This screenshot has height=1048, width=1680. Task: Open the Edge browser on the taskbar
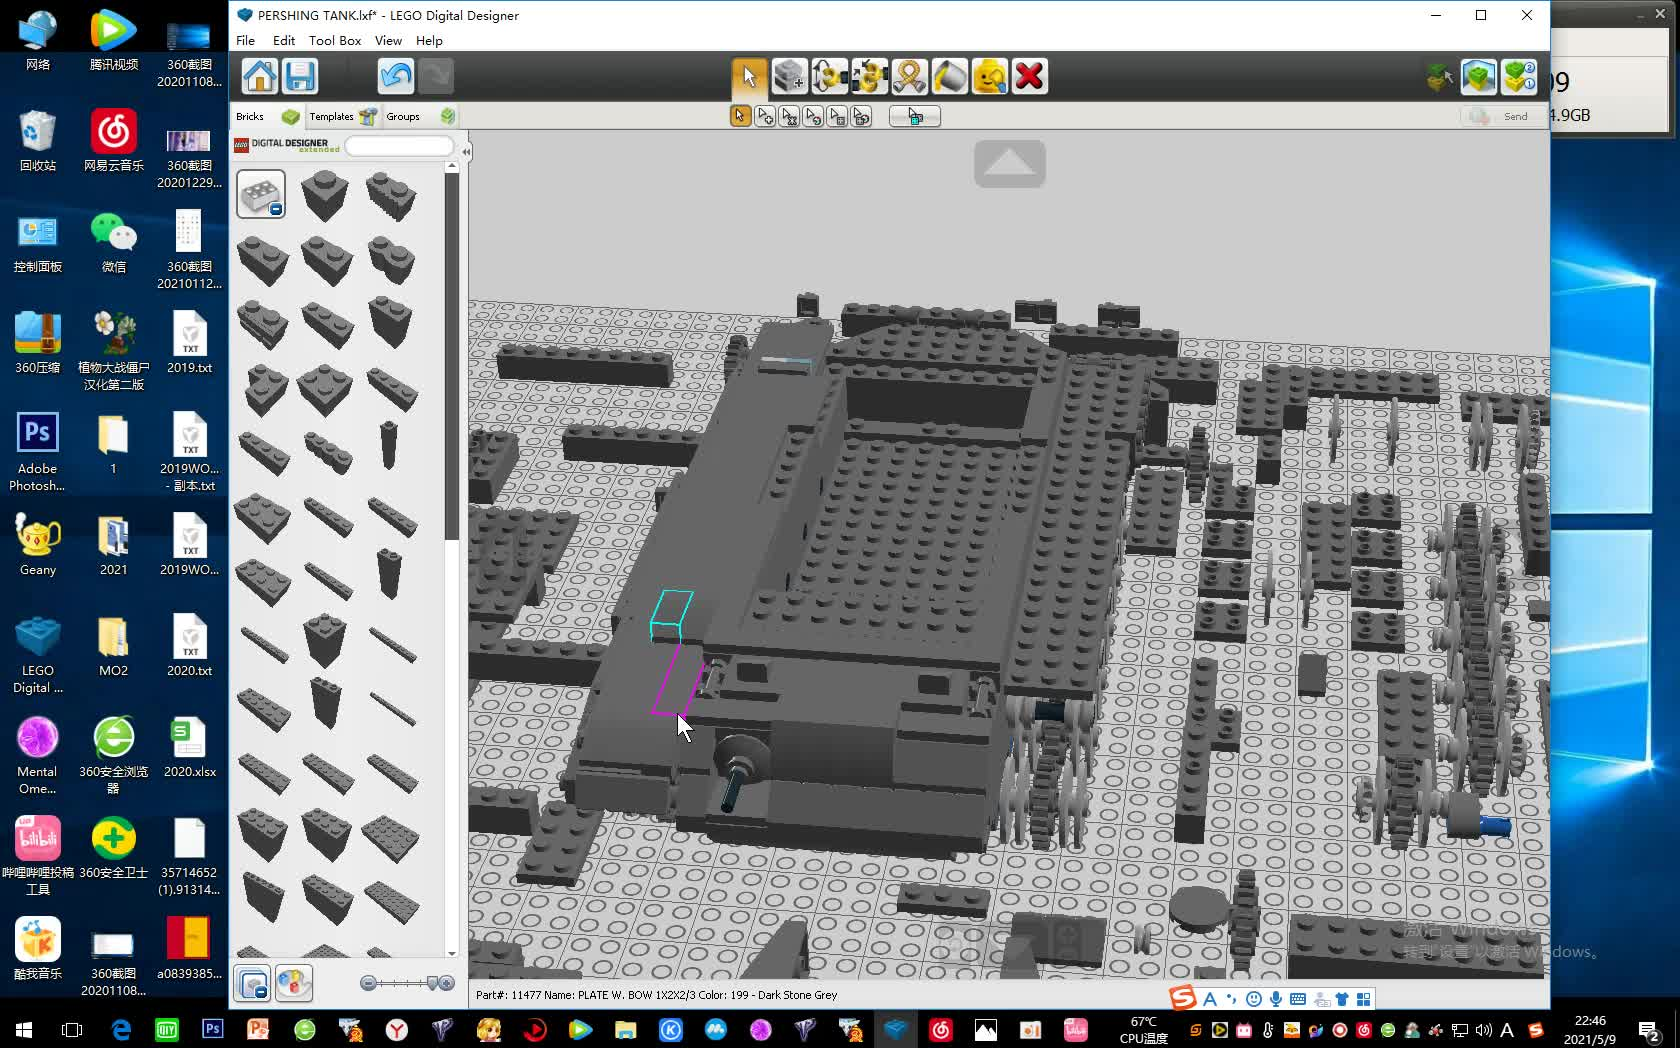pyautogui.click(x=121, y=1029)
